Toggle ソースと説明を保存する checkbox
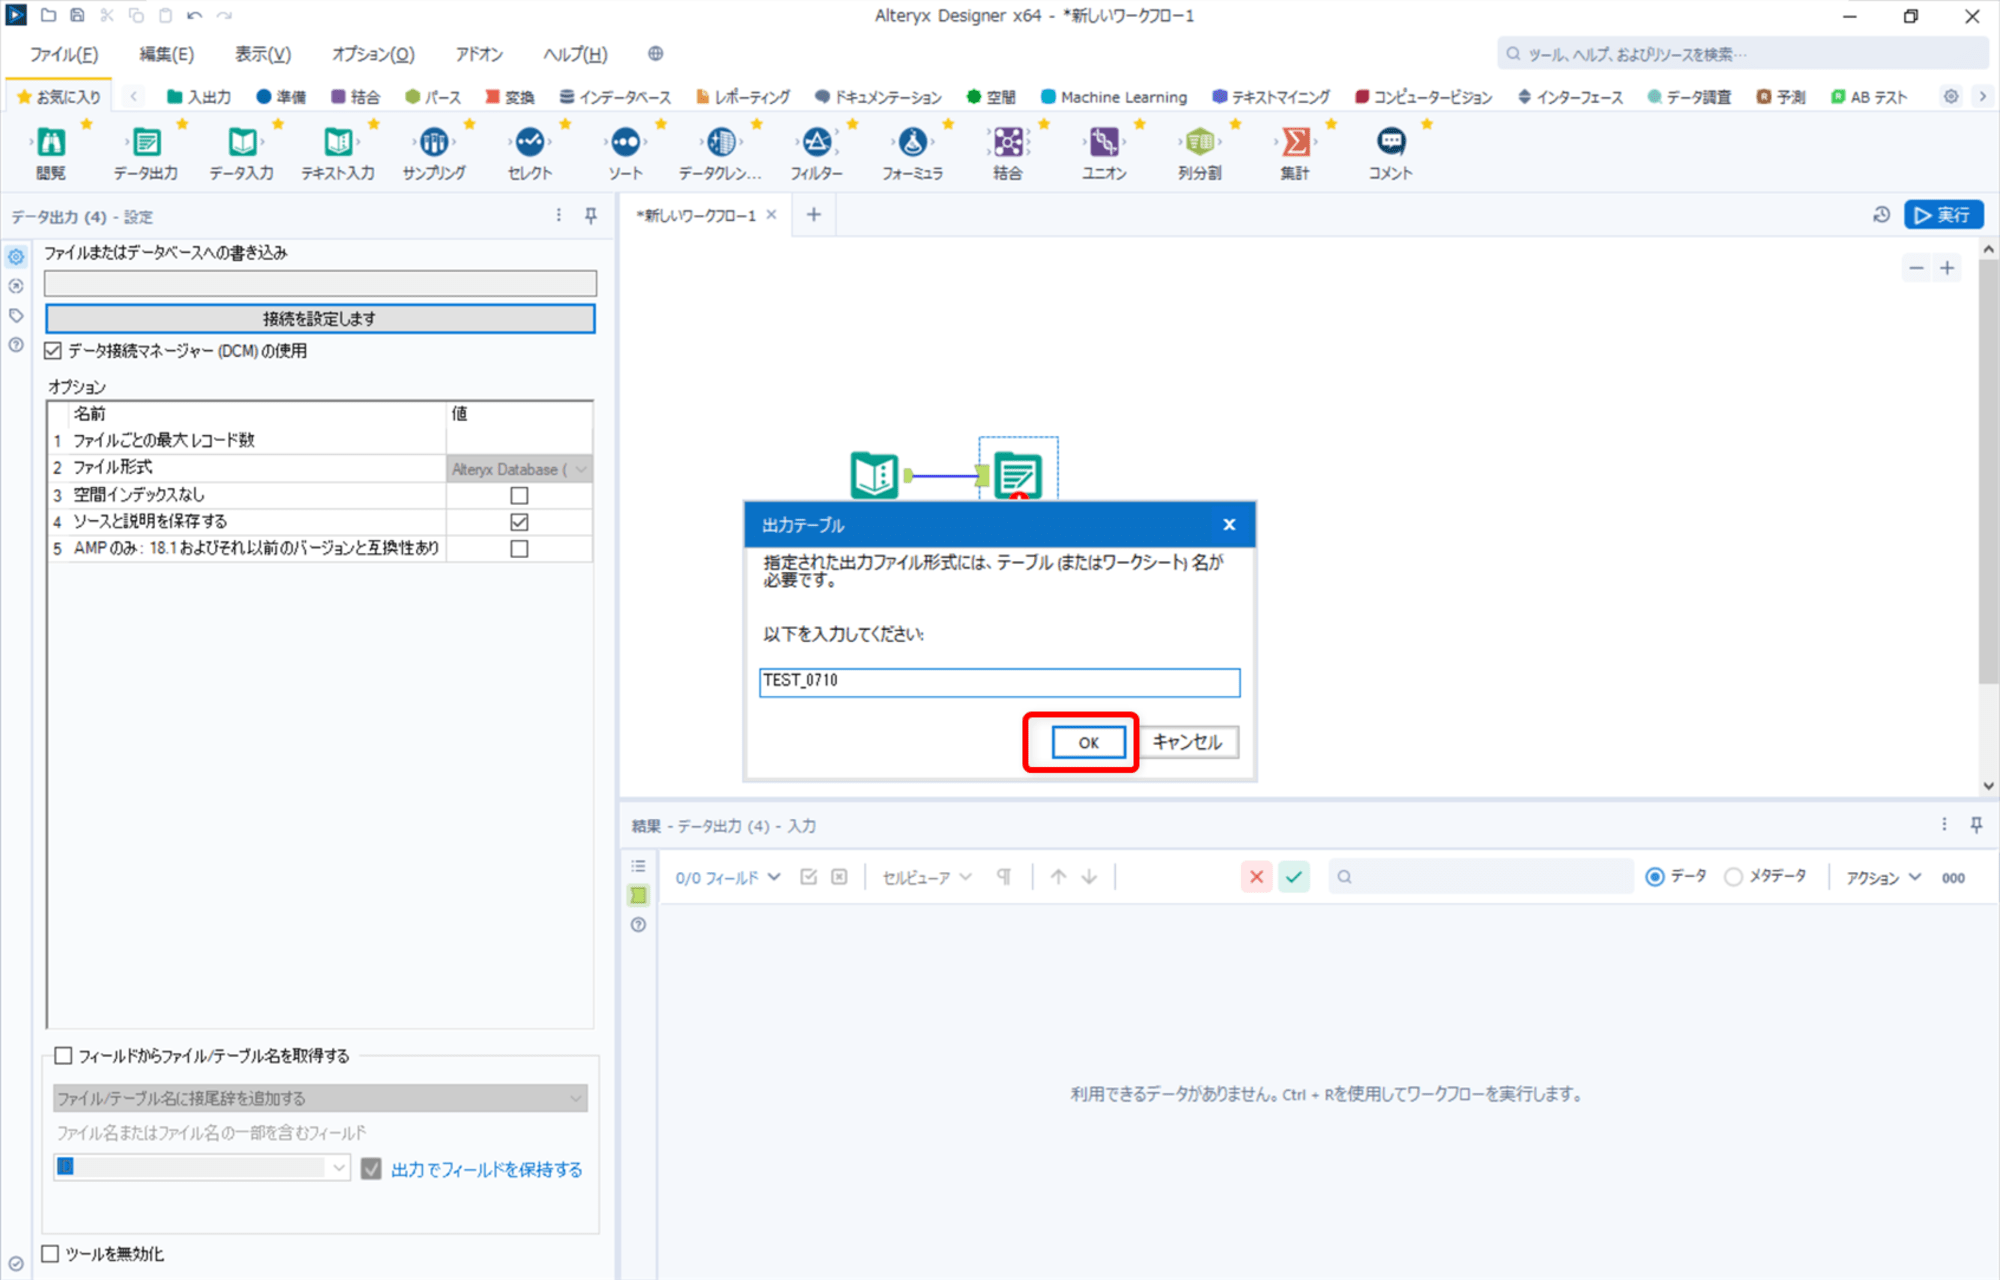 click(519, 522)
